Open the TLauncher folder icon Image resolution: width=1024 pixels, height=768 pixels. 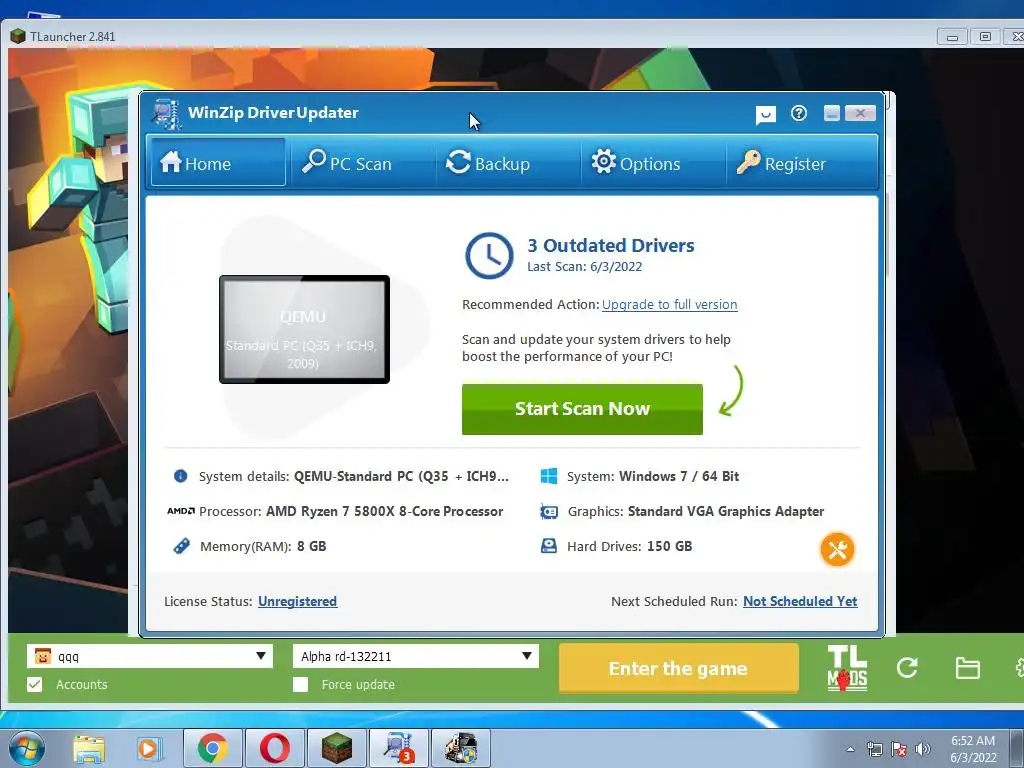click(967, 668)
